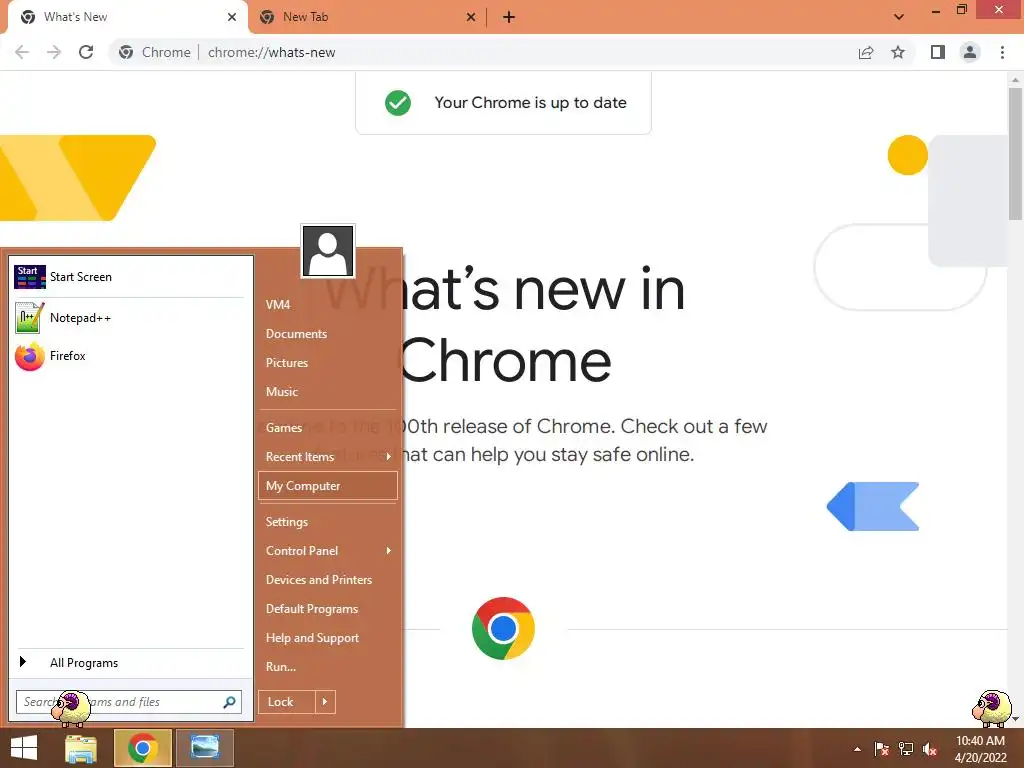The width and height of the screenshot is (1024, 768).
Task: Show hidden tray icons arrow
Action: (x=857, y=749)
